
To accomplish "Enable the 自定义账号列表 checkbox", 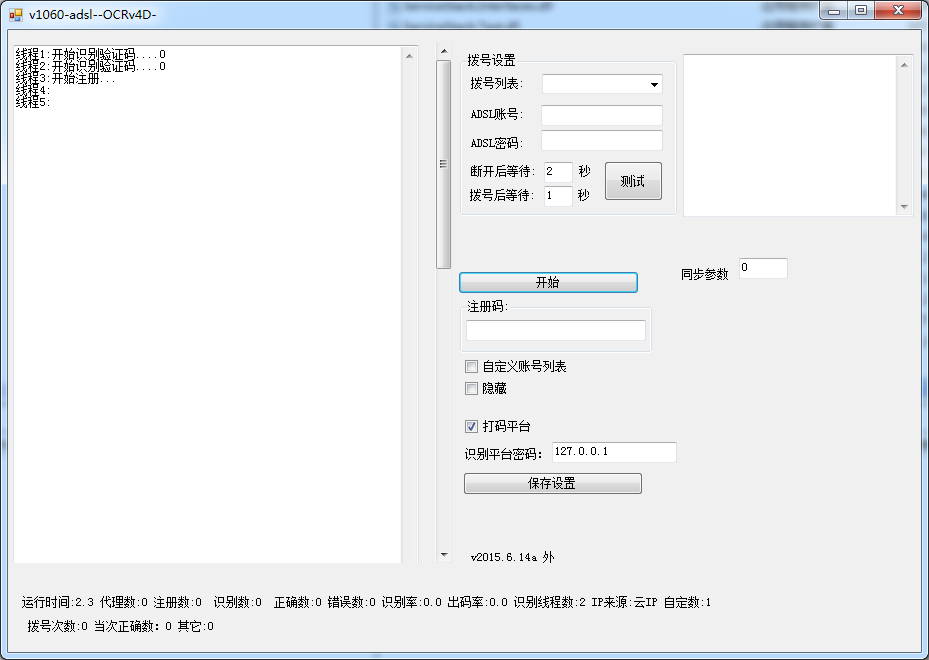I will (x=471, y=366).
